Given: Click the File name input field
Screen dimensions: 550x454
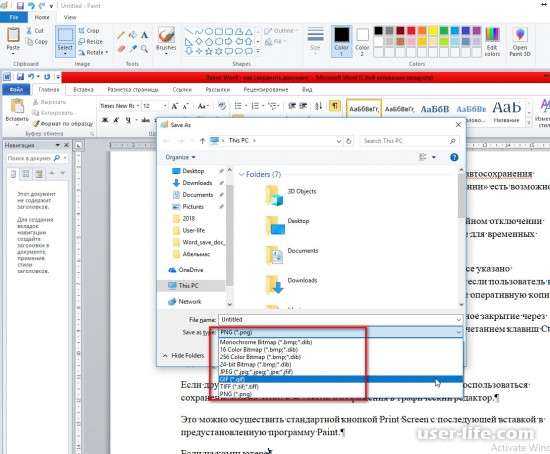Looking at the screenshot, I should (x=341, y=320).
